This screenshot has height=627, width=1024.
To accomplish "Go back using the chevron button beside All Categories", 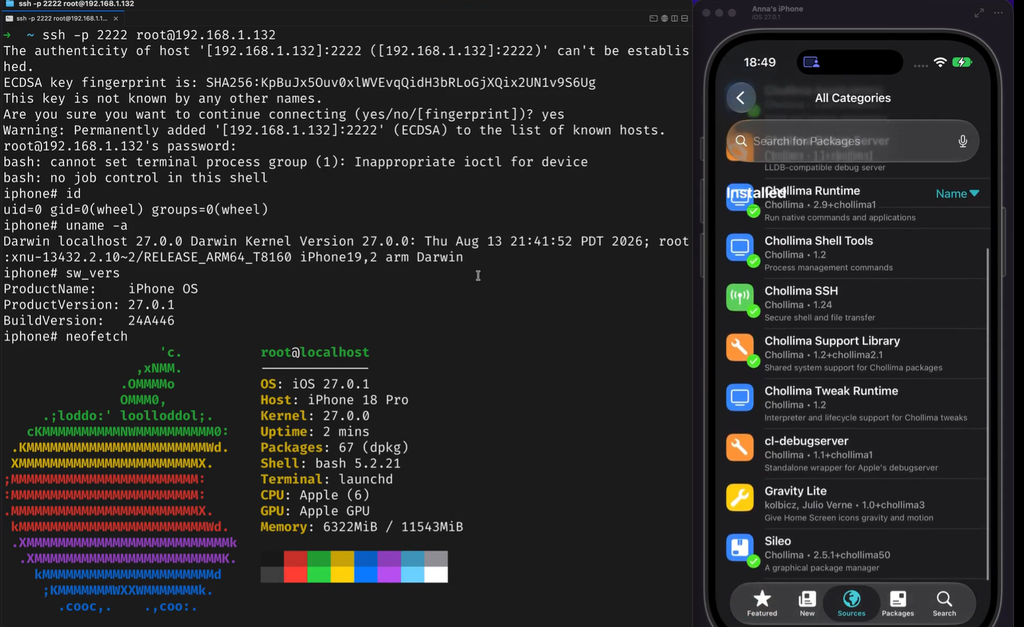I will 741,98.
